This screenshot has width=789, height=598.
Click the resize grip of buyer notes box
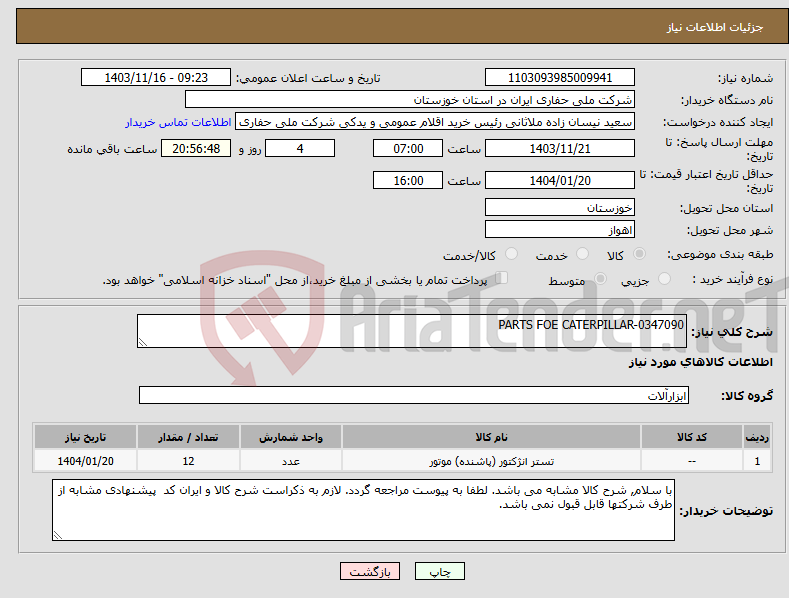pos(58,535)
